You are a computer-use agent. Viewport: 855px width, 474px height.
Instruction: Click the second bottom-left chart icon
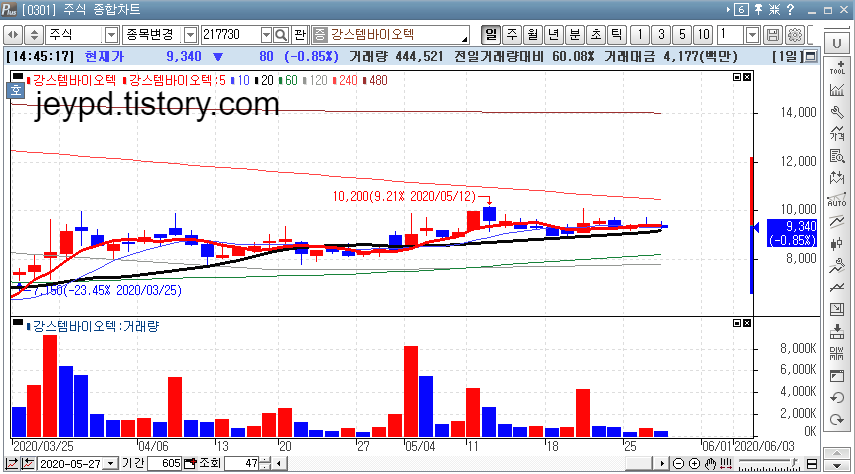point(28,464)
